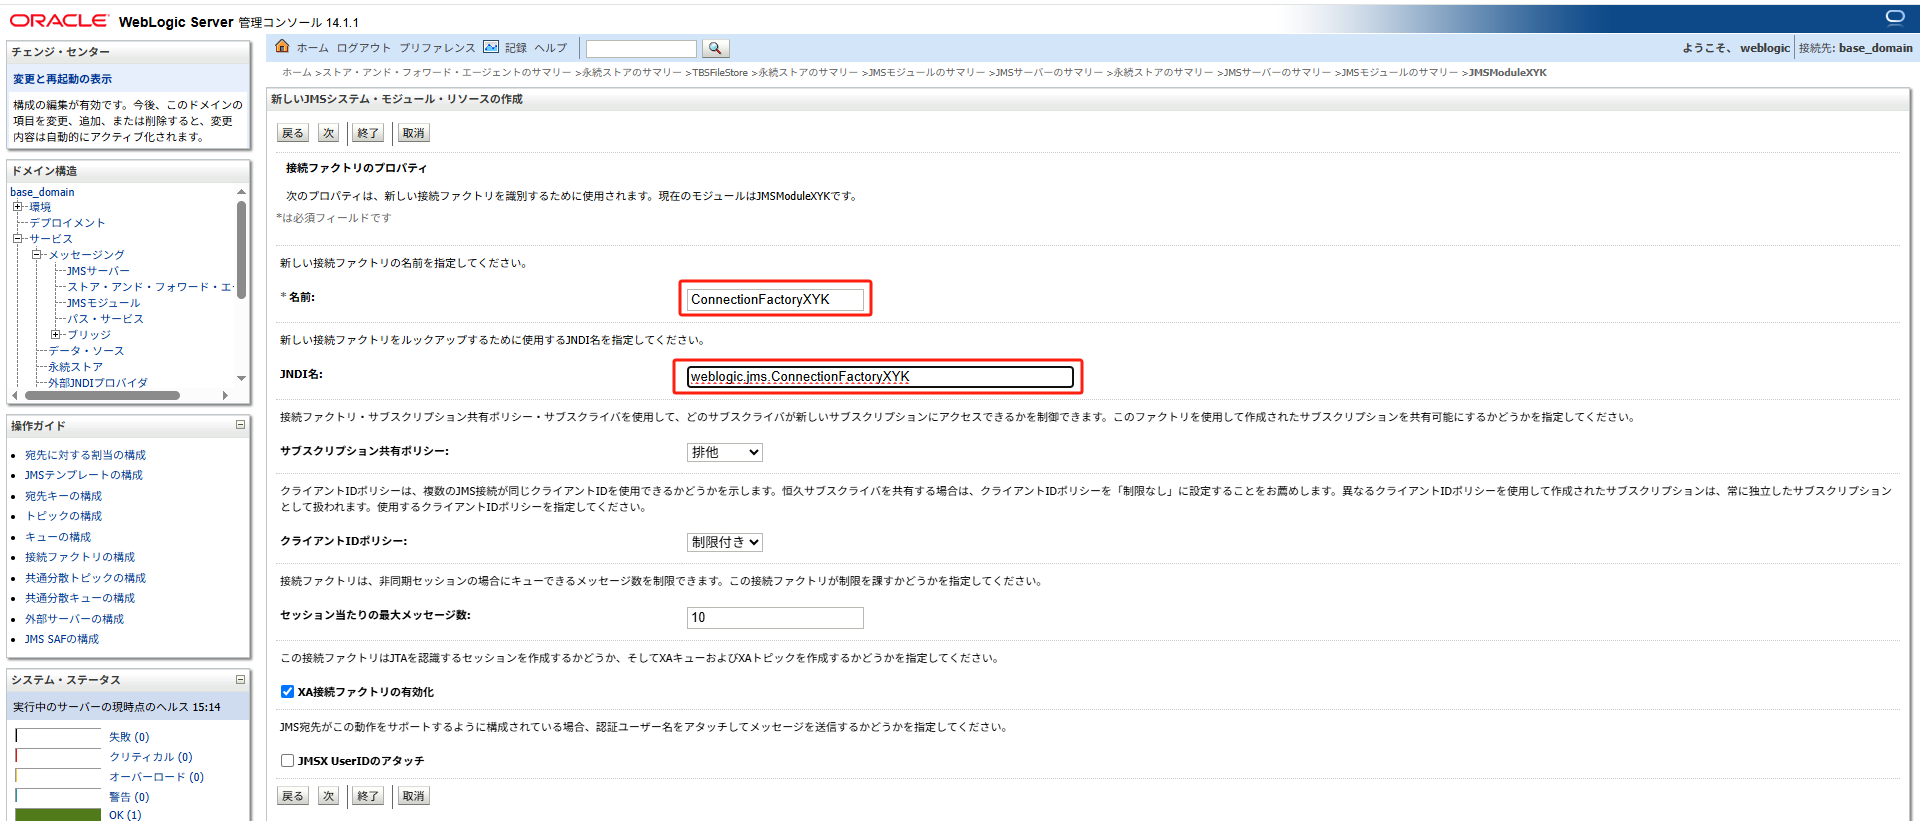Click the Home house icon
The height and width of the screenshot is (821, 1920).
pos(282,46)
